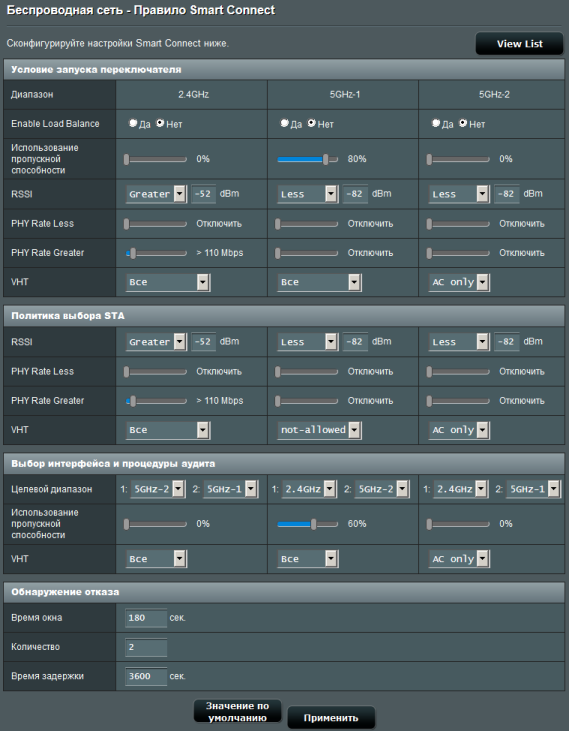
Task: Click Значение по умолчанию button
Action: pos(238,711)
